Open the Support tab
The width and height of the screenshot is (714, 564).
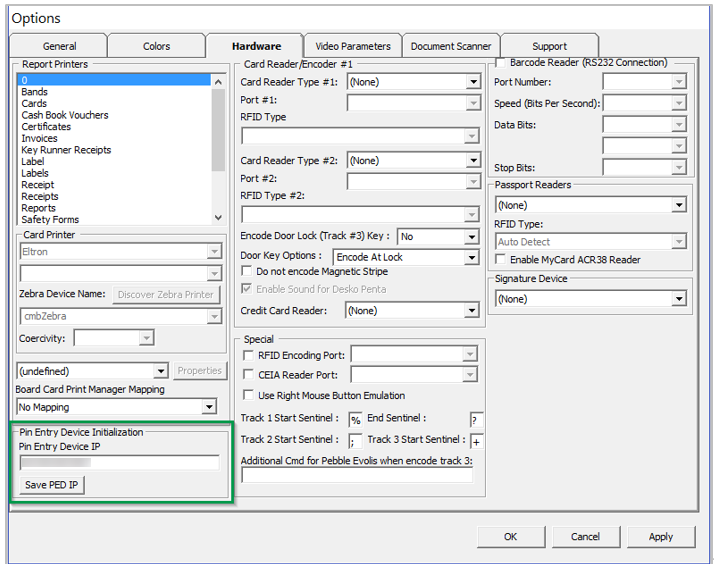550,46
